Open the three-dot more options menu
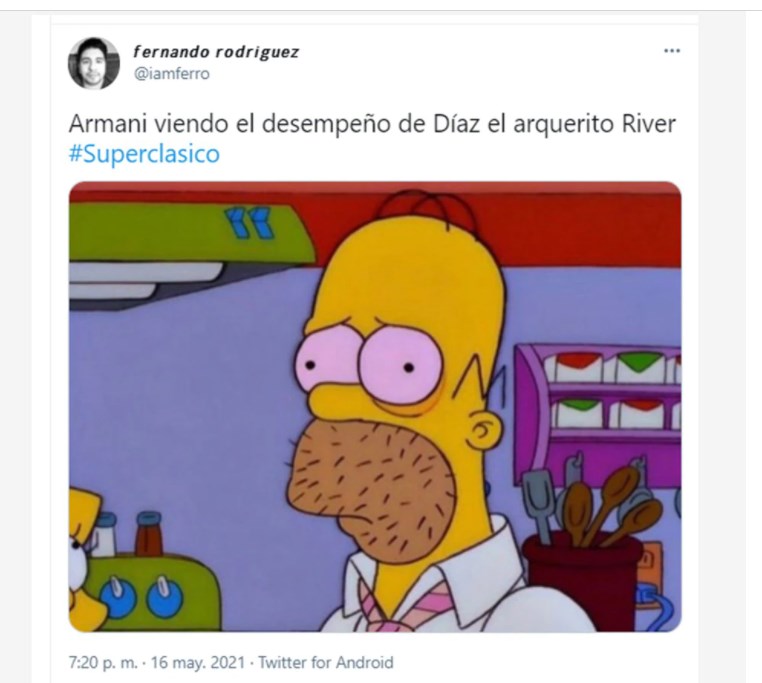Screen dimensions: 762x683 click(672, 51)
